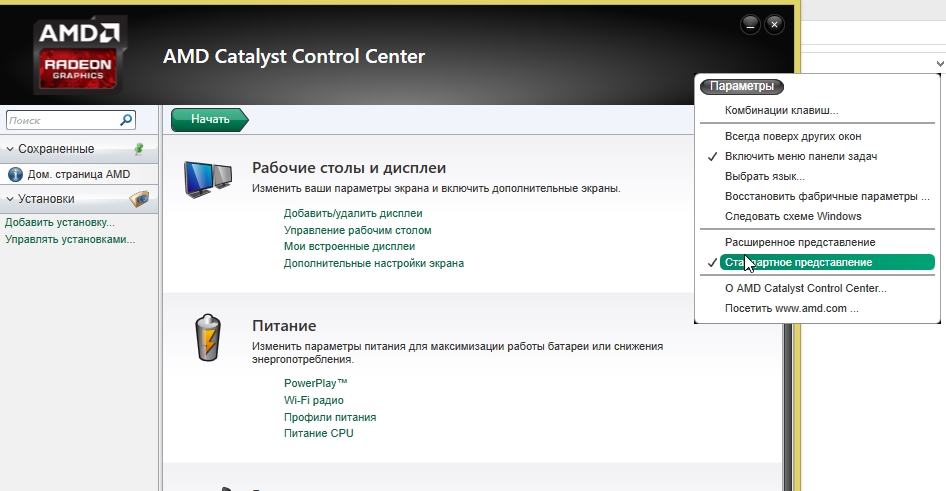Choose 'Выбрать язык...' from menu
This screenshot has width=946, height=491.
(x=765, y=176)
